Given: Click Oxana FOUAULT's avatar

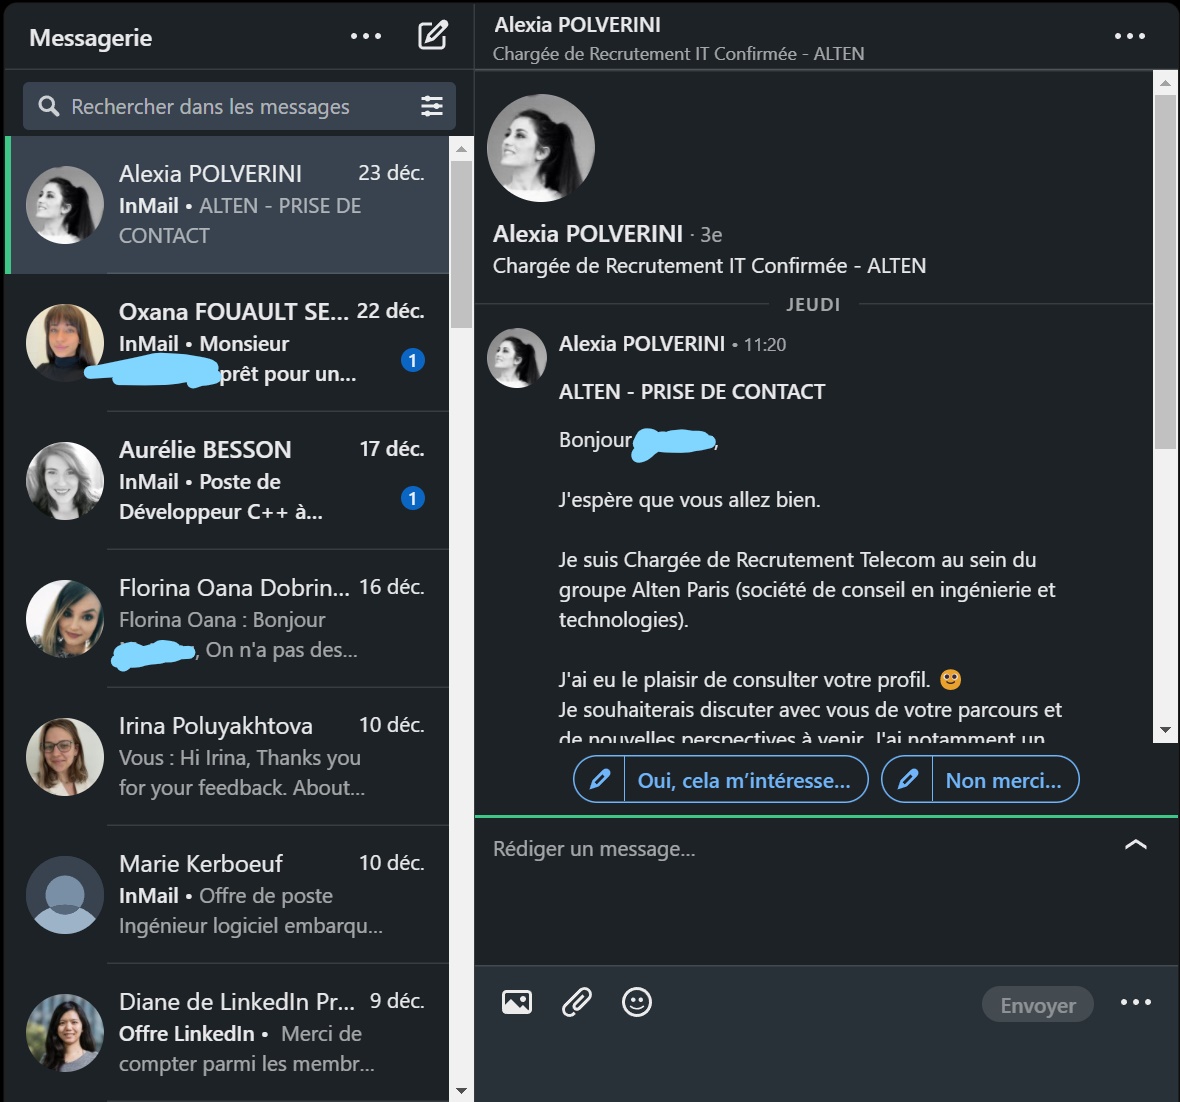Looking at the screenshot, I should [x=65, y=342].
